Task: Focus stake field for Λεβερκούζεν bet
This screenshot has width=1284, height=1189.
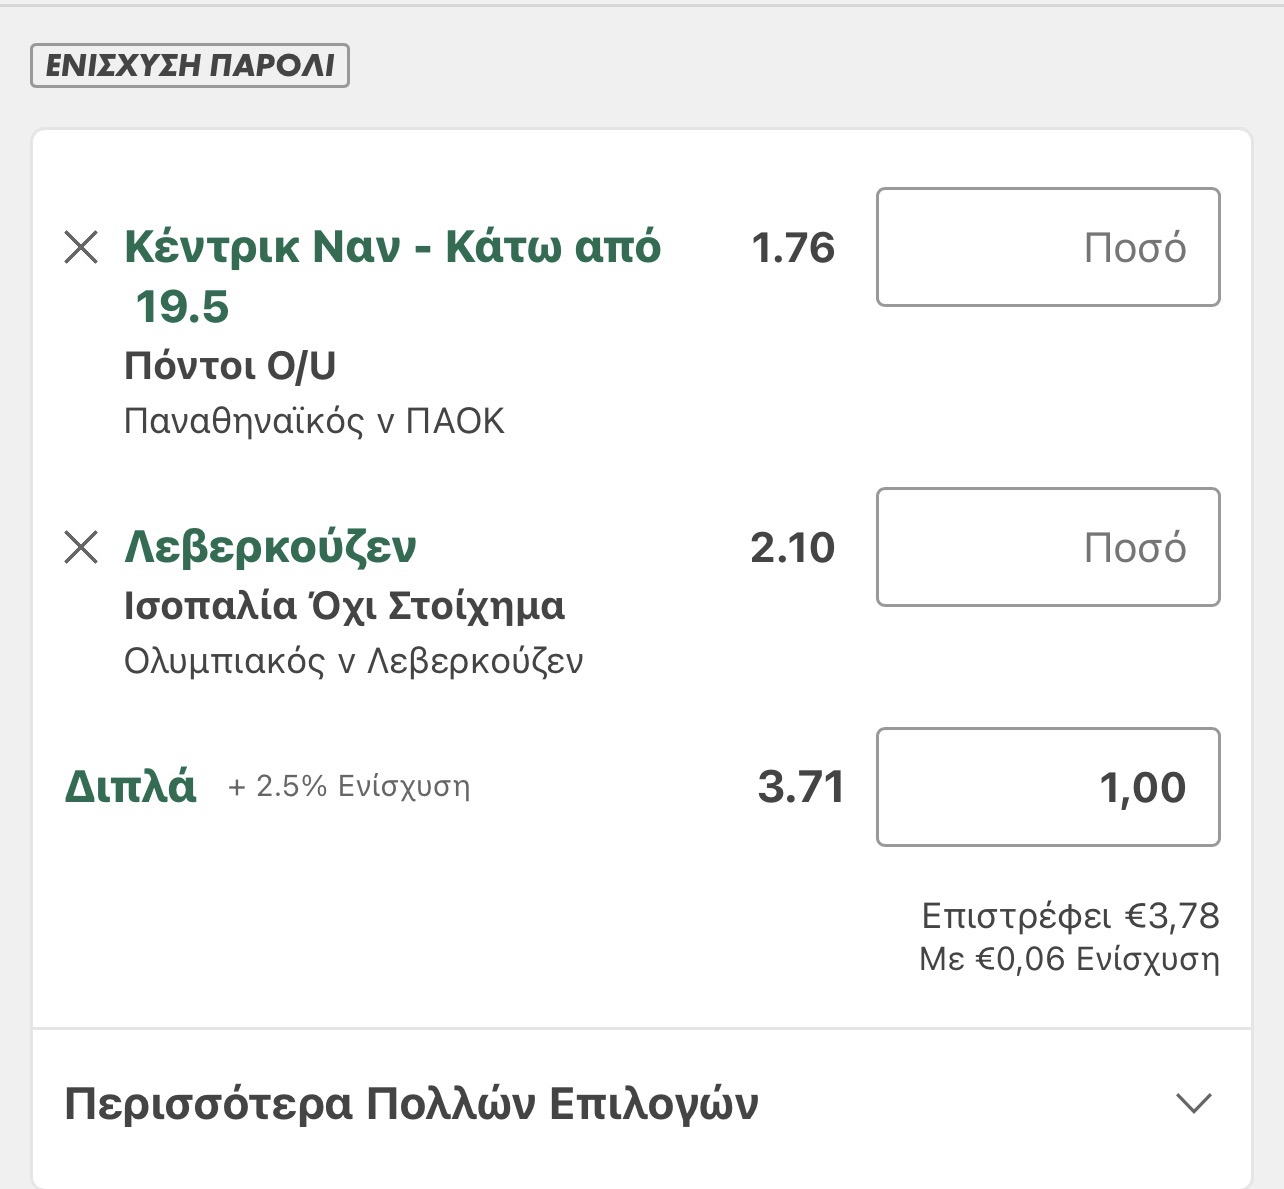Action: pyautogui.click(x=1047, y=547)
